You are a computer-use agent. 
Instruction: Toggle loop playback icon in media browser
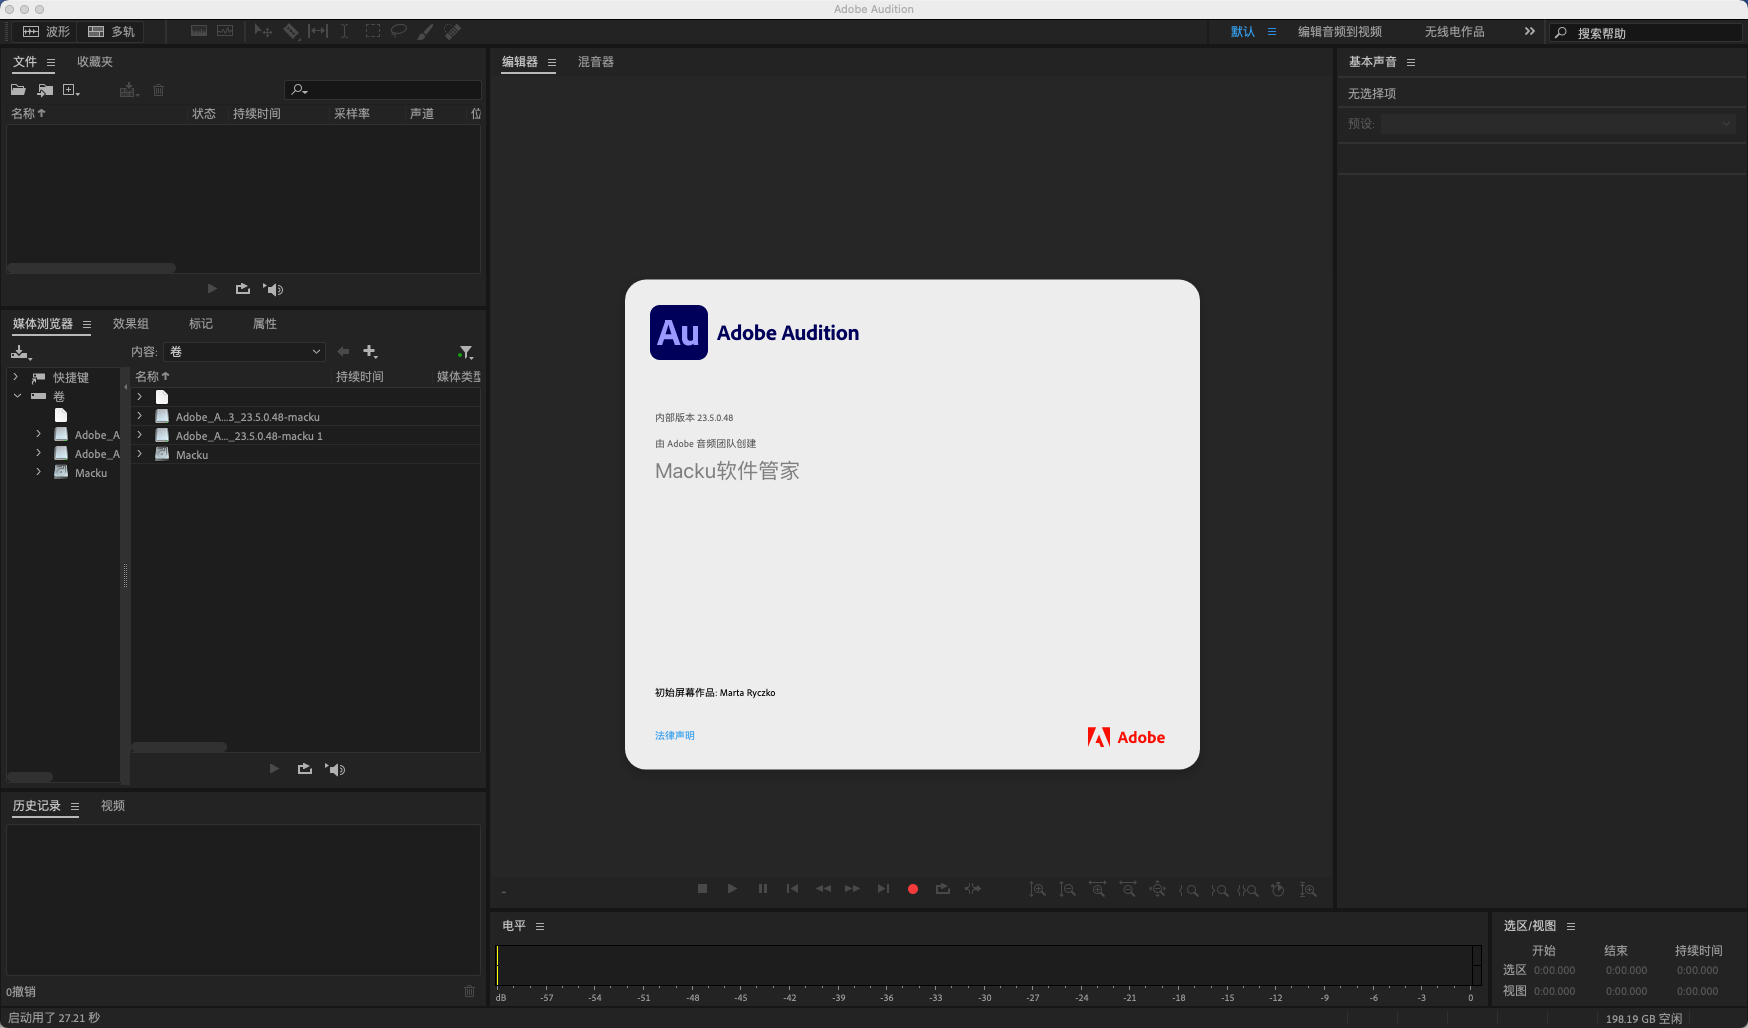click(305, 769)
